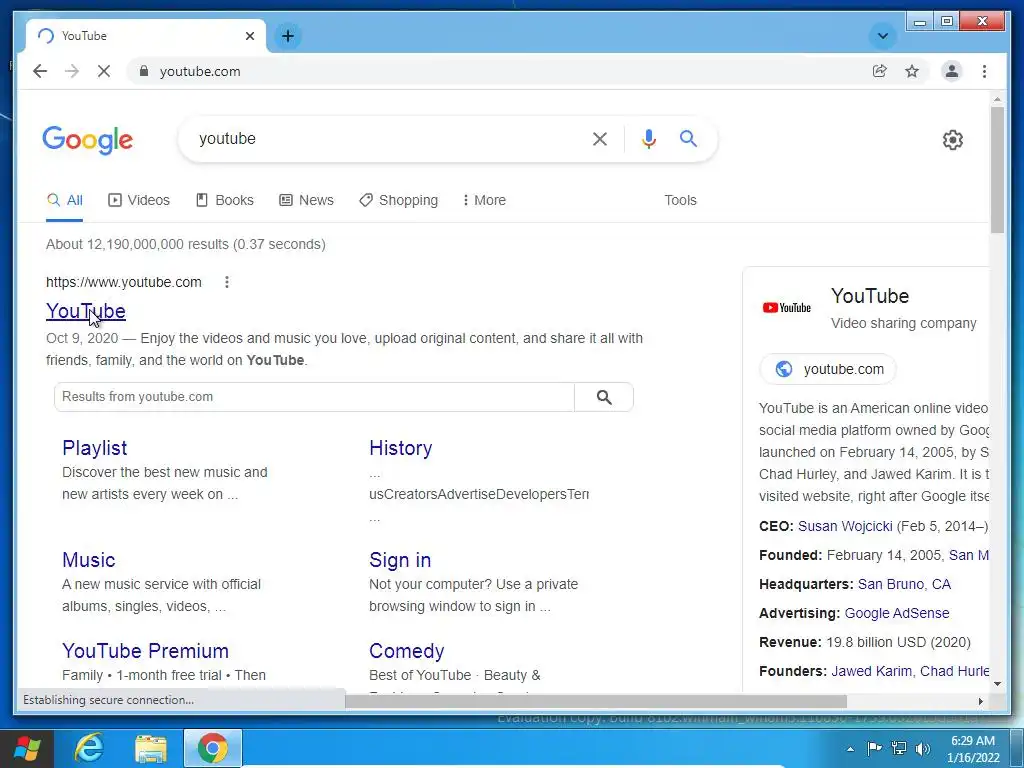Image resolution: width=1024 pixels, height=768 pixels.
Task: Click the blue magnifier search icon
Action: pos(688,138)
